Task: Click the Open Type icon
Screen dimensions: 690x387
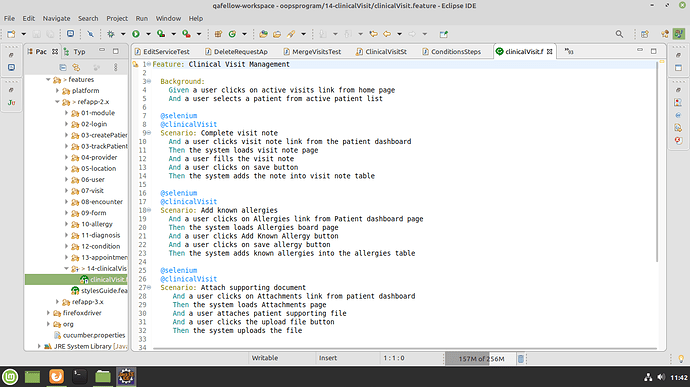Action: (x=263, y=34)
